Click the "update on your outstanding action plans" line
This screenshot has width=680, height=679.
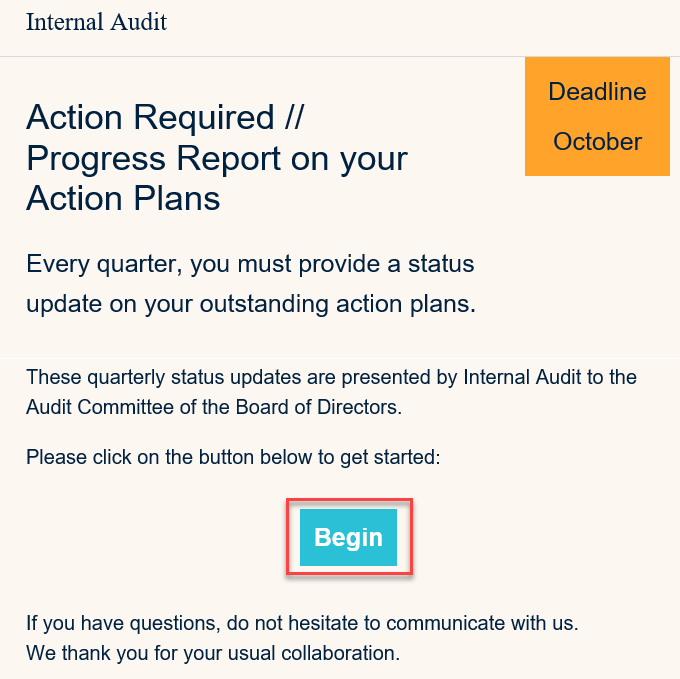pyautogui.click(x=250, y=304)
